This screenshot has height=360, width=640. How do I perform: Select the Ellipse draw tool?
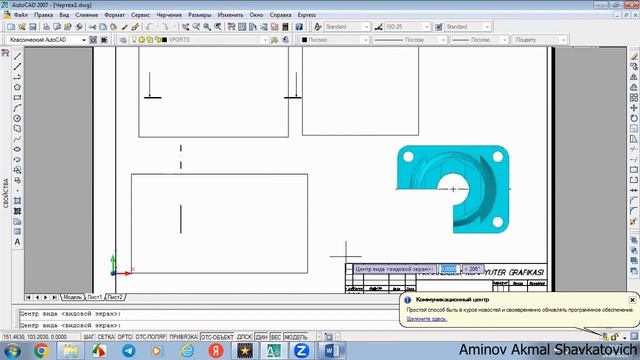[x=17, y=149]
